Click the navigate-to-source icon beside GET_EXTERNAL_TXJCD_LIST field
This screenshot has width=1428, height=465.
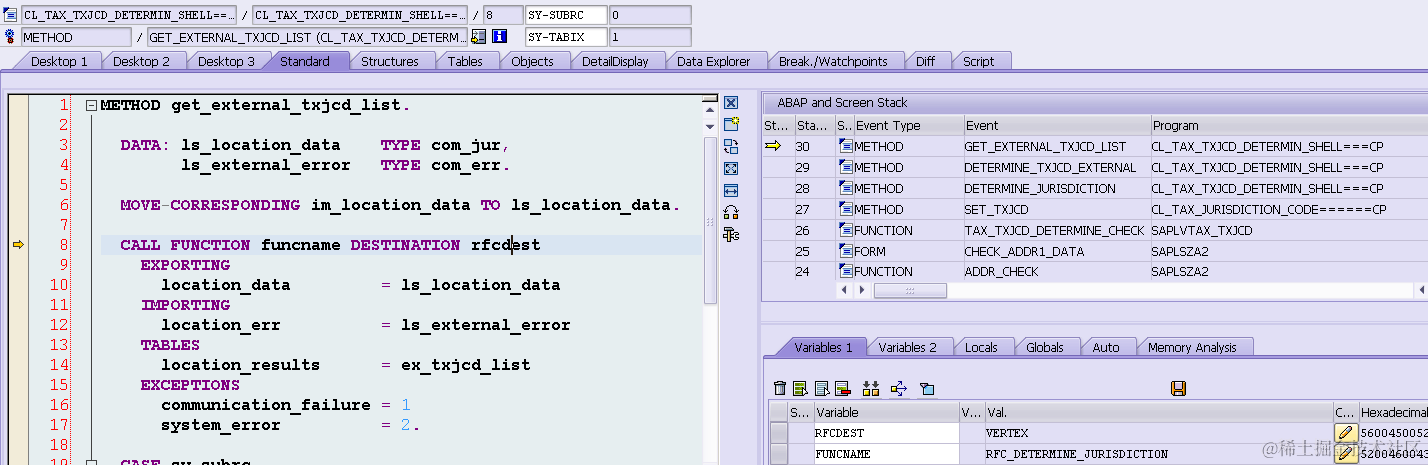click(479, 37)
